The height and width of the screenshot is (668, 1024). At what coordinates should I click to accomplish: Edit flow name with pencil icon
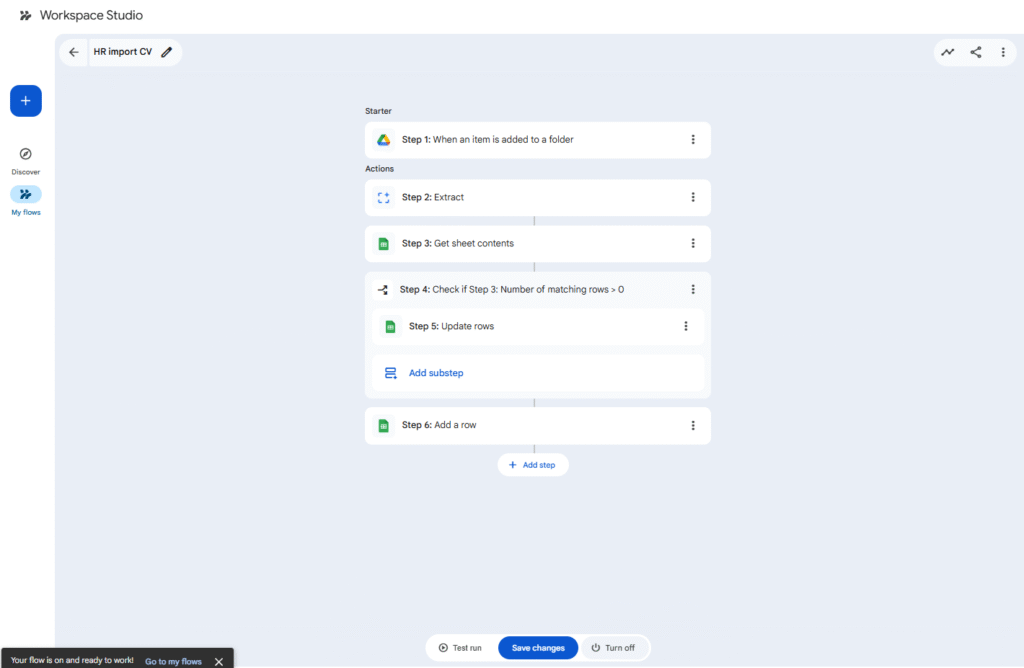(x=166, y=52)
